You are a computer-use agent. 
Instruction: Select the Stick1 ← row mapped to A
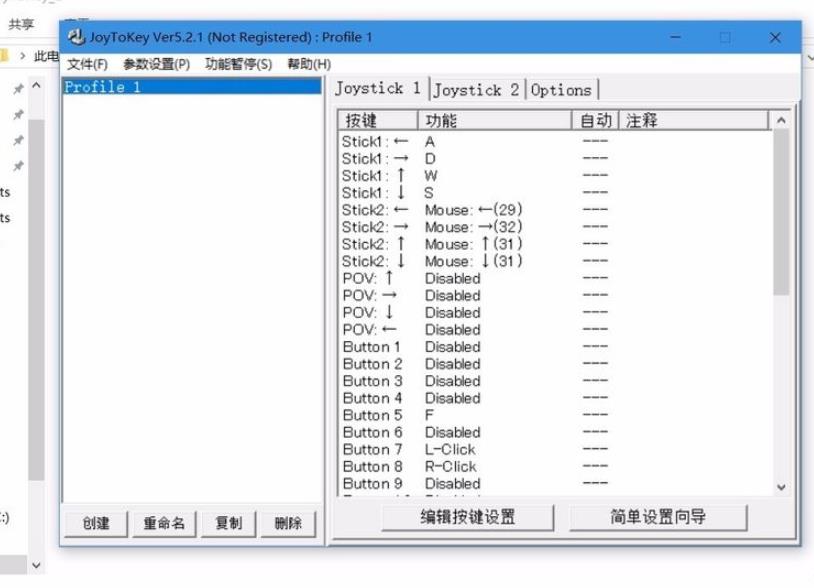pyautogui.click(x=554, y=141)
